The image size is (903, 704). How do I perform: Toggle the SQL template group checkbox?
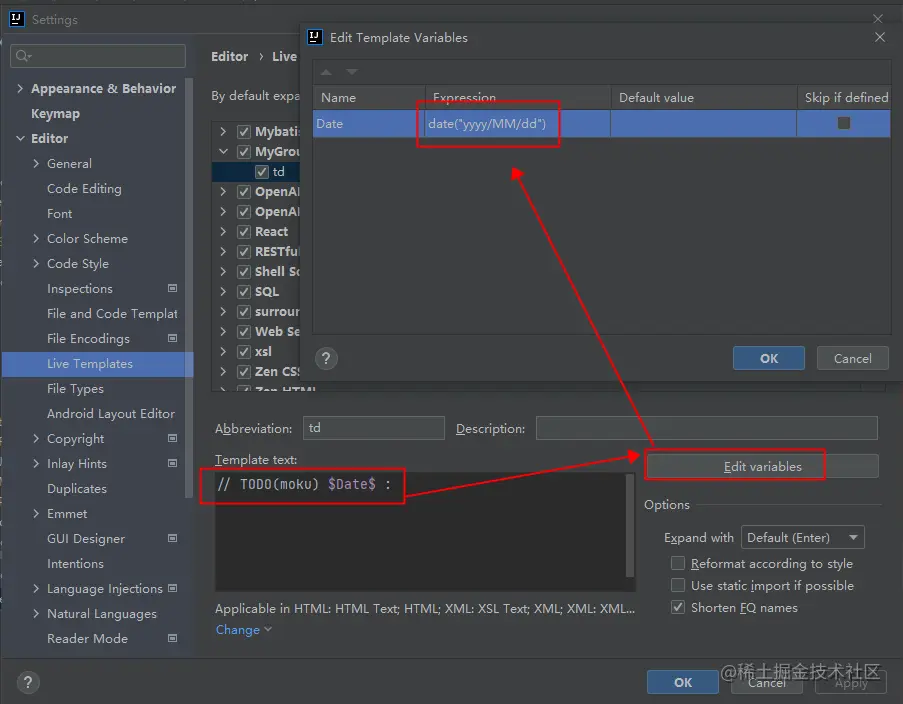click(x=244, y=292)
